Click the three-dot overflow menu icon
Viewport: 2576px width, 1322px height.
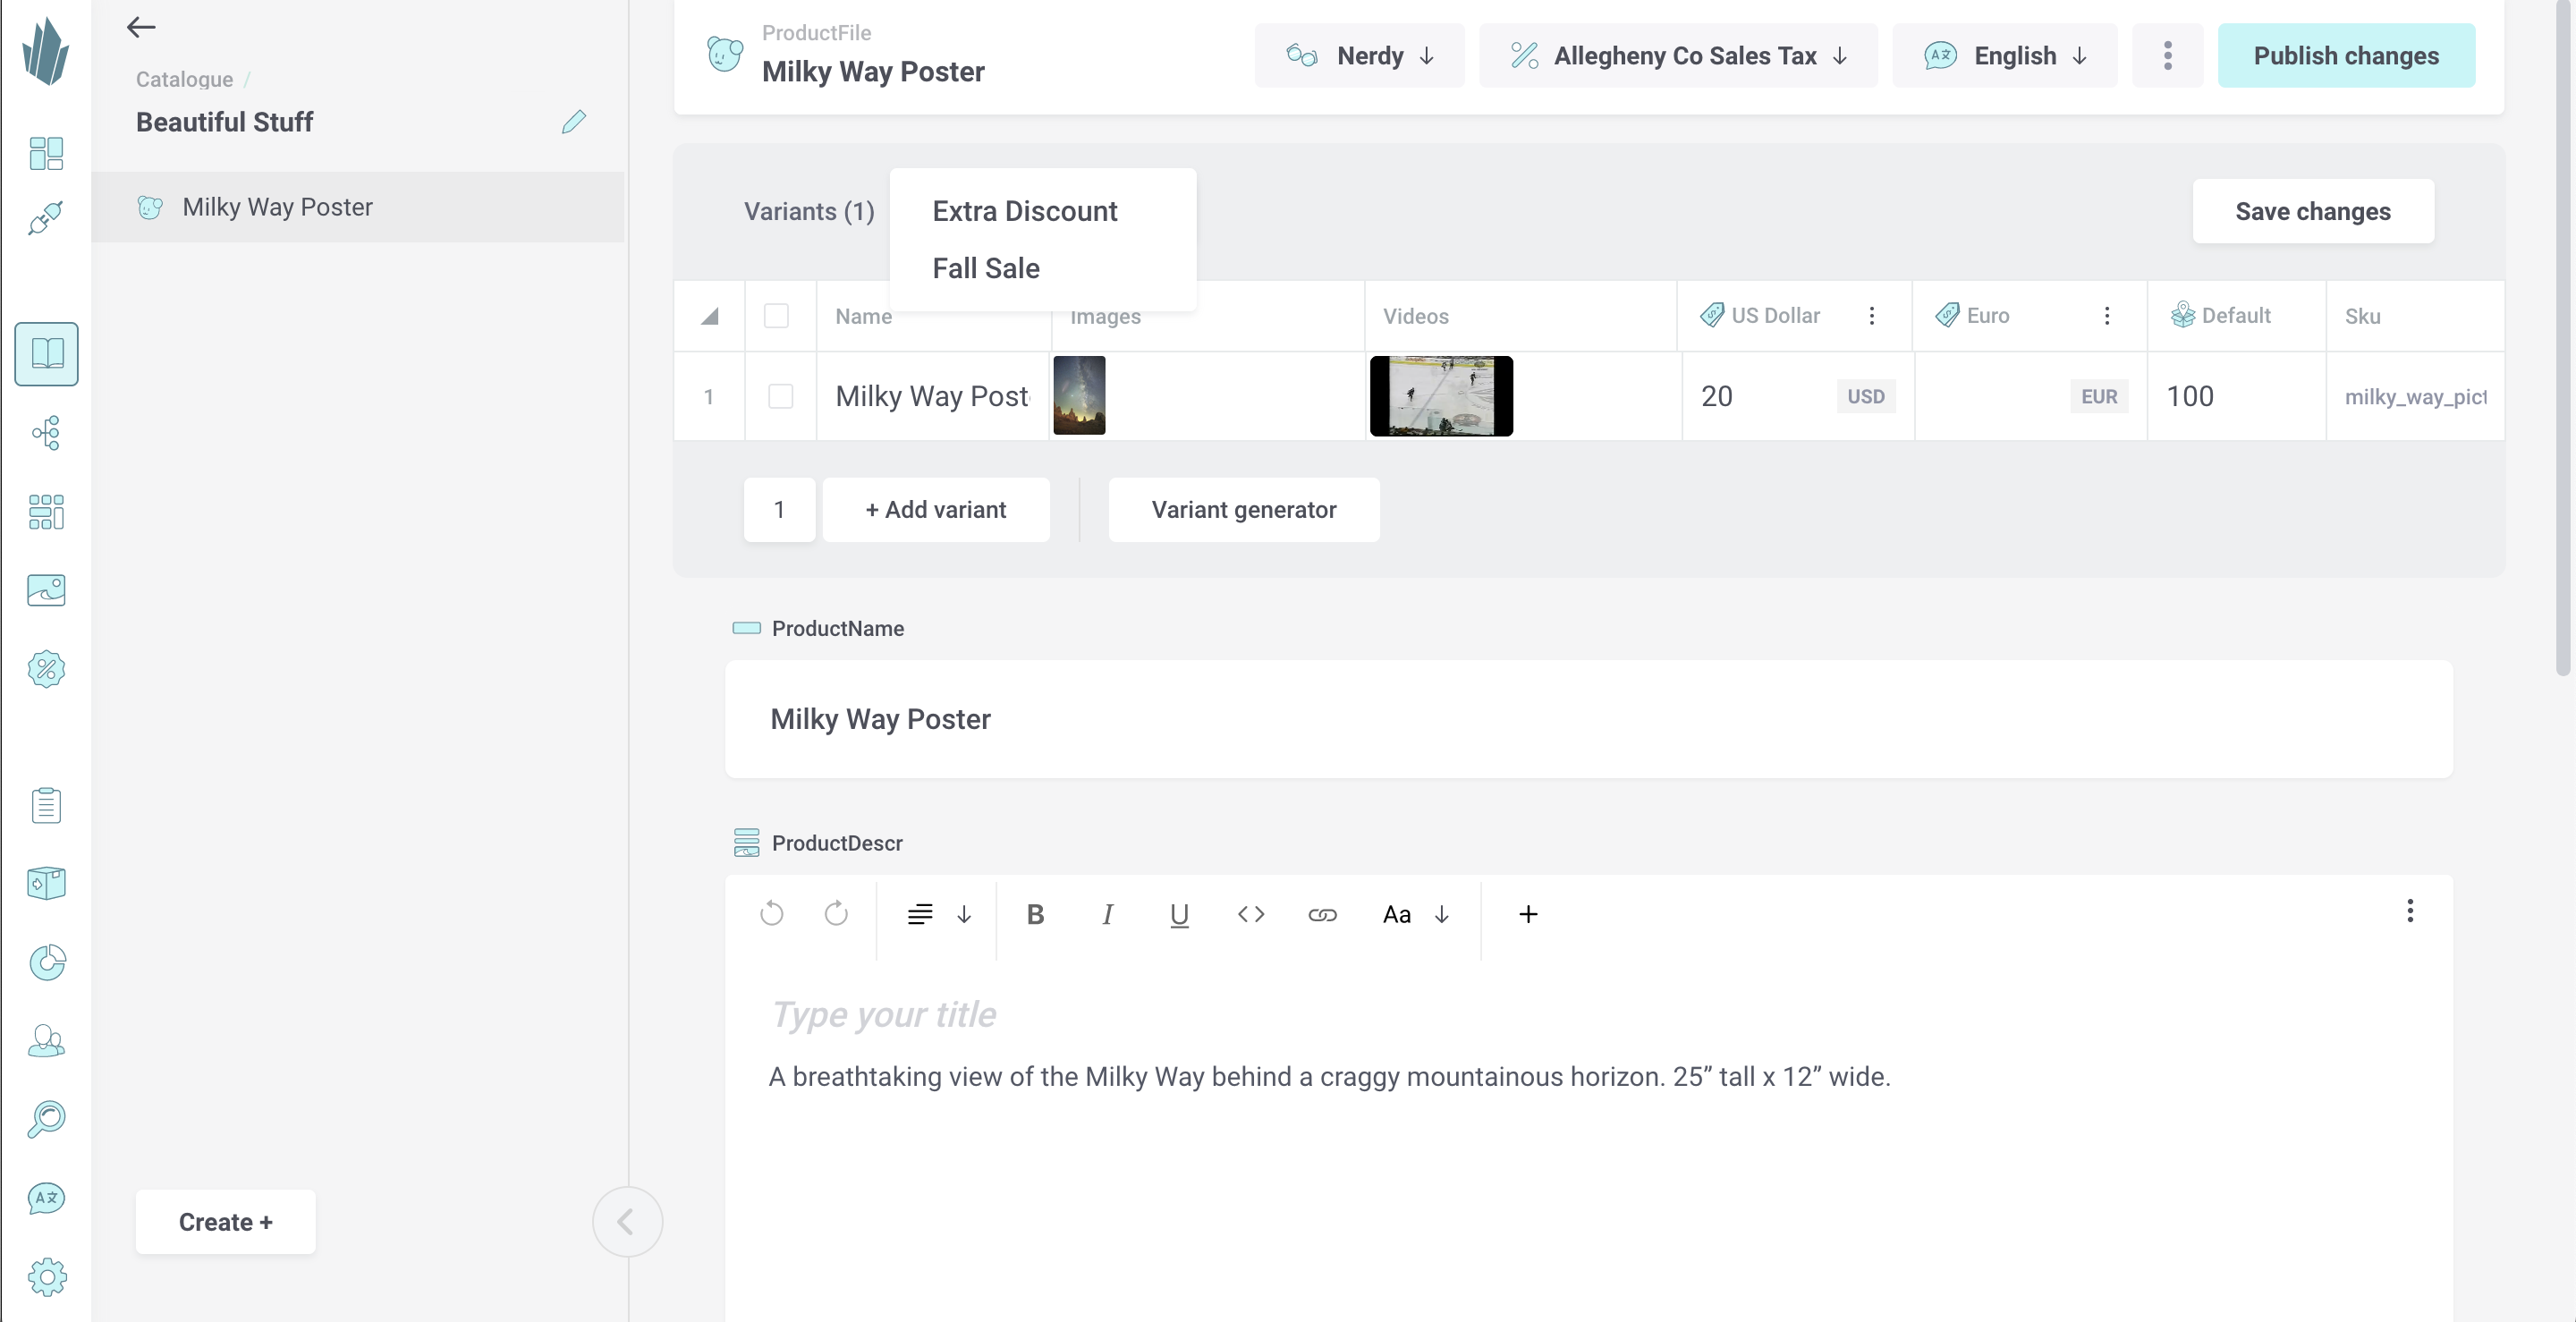pos(2166,55)
